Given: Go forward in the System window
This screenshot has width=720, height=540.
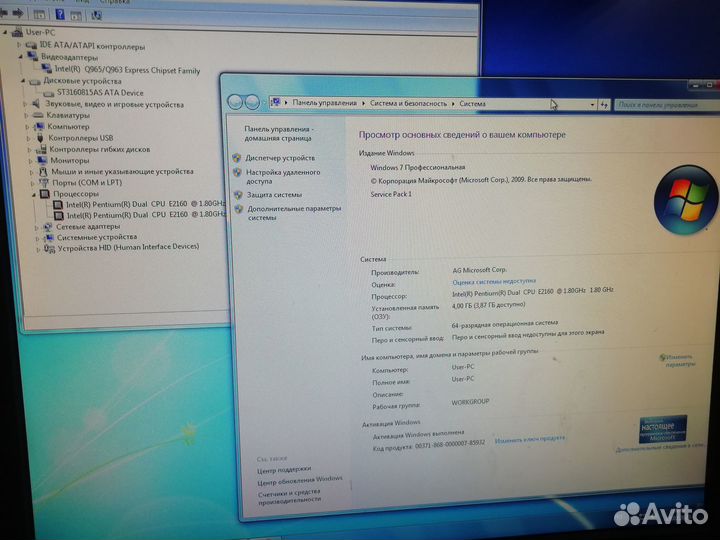Looking at the screenshot, I should (x=252, y=102).
